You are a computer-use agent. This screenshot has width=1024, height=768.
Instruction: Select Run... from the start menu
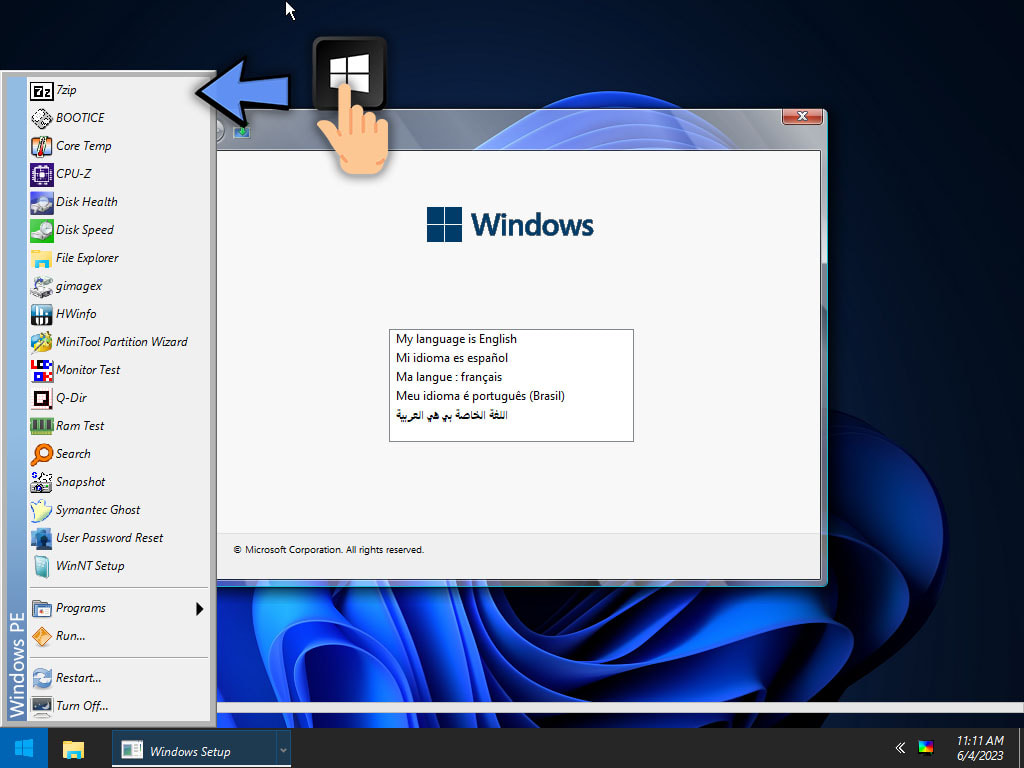tap(70, 636)
